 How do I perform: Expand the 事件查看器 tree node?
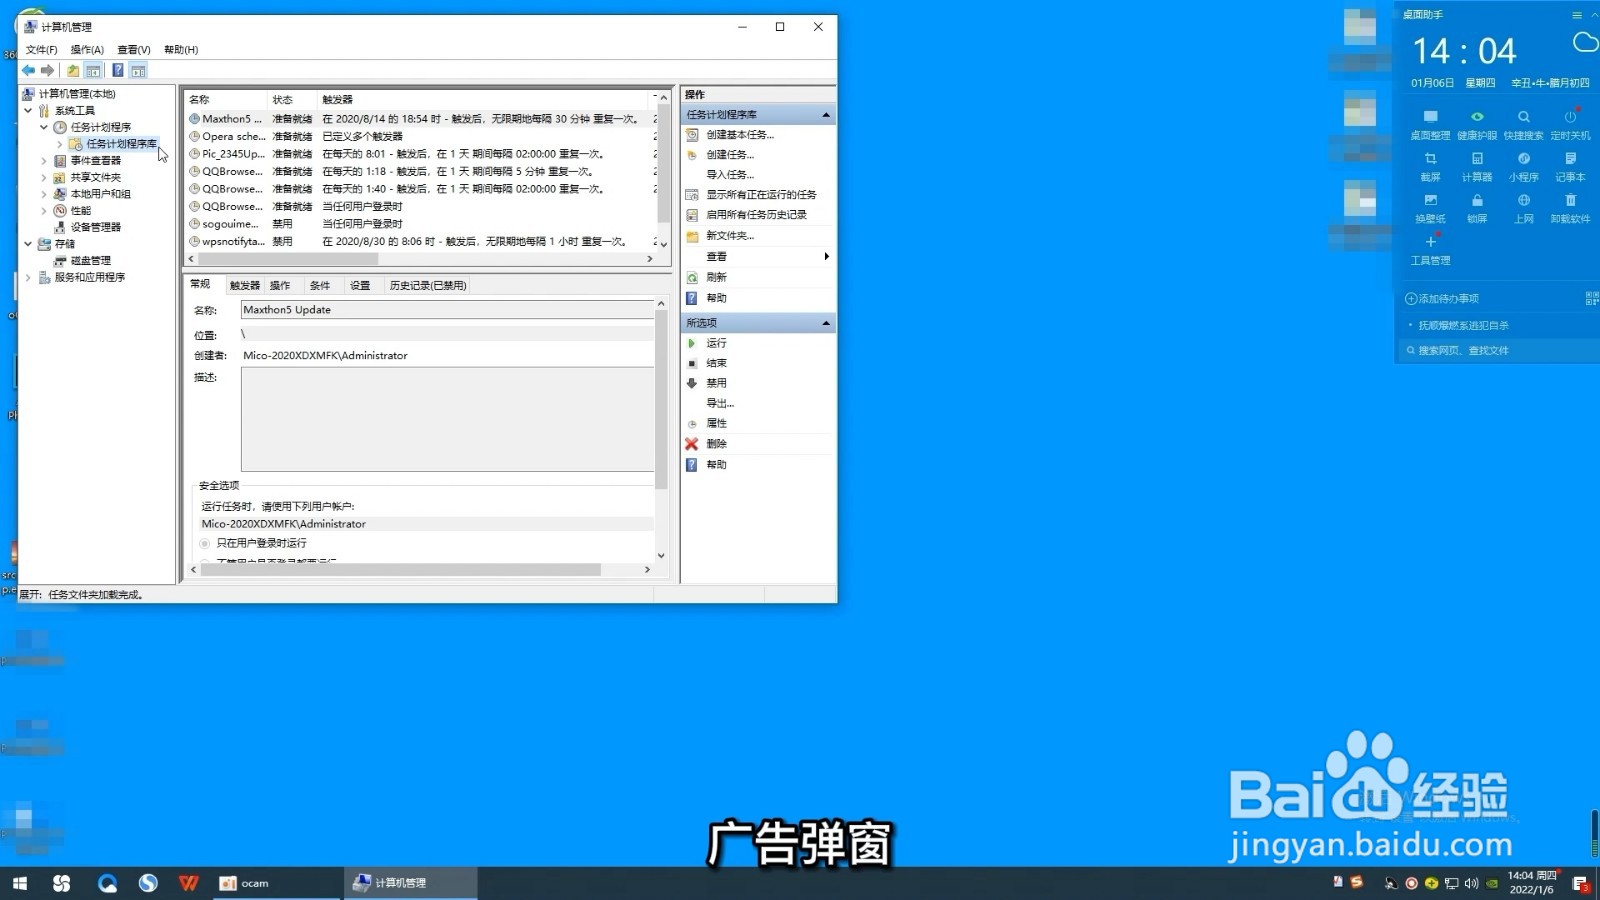point(44,160)
